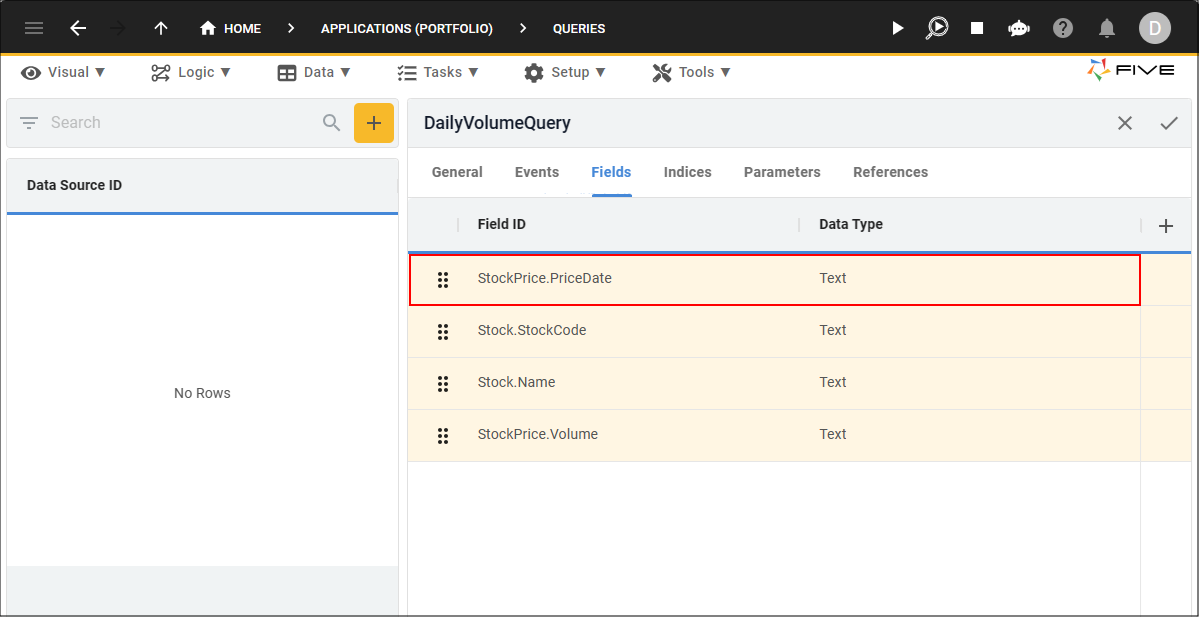This screenshot has height=617, width=1199.
Task: Select the StockPrice.Volume field
Action: [x=538, y=434]
